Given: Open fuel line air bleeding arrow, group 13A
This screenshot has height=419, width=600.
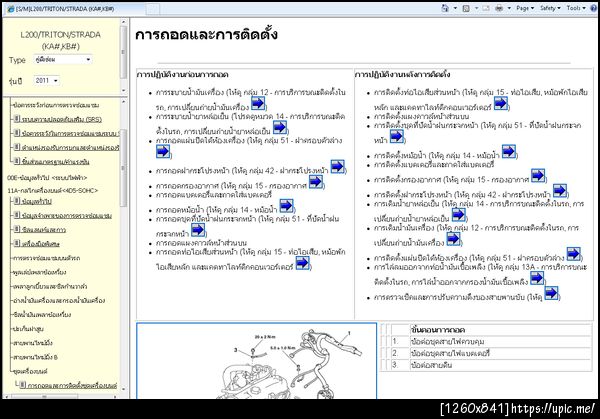Looking at the screenshot, I should (x=537, y=278).
